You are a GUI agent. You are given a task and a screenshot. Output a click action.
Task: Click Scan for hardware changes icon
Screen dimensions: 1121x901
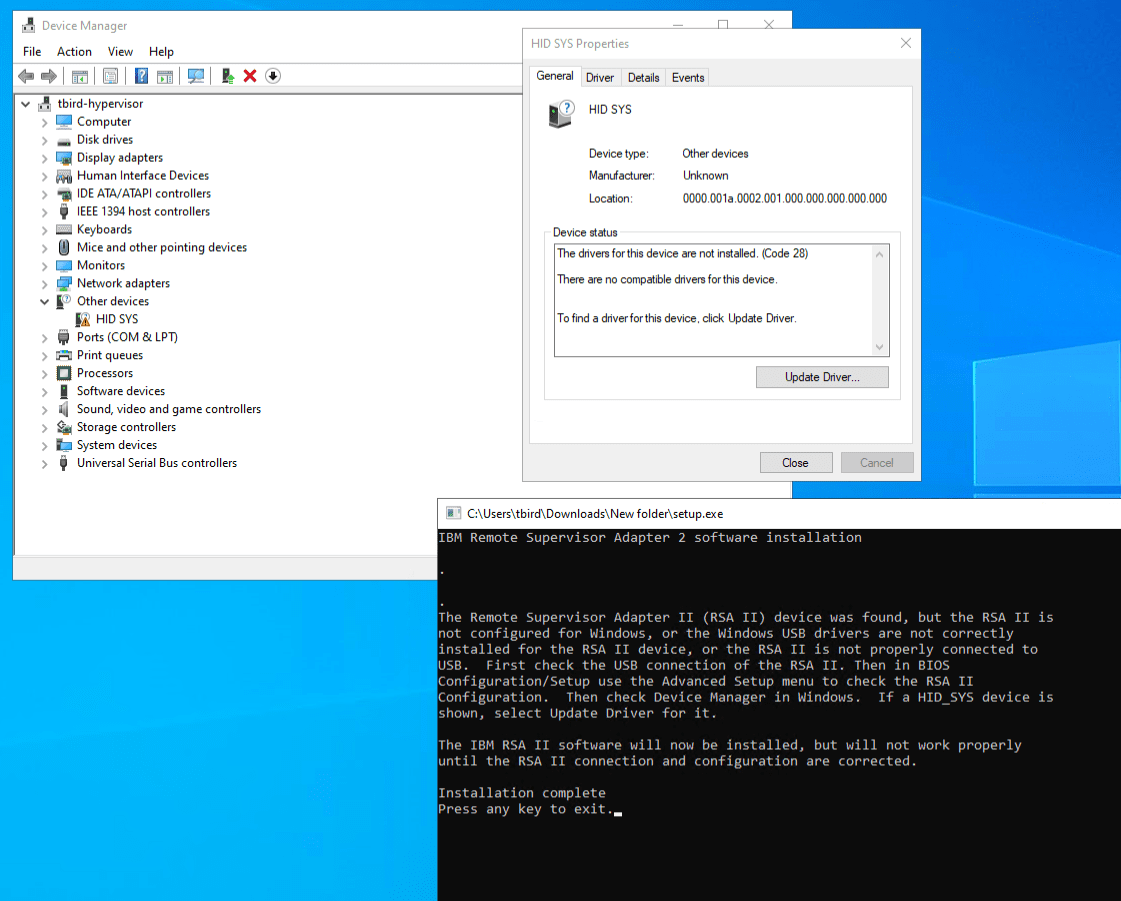[x=196, y=76]
